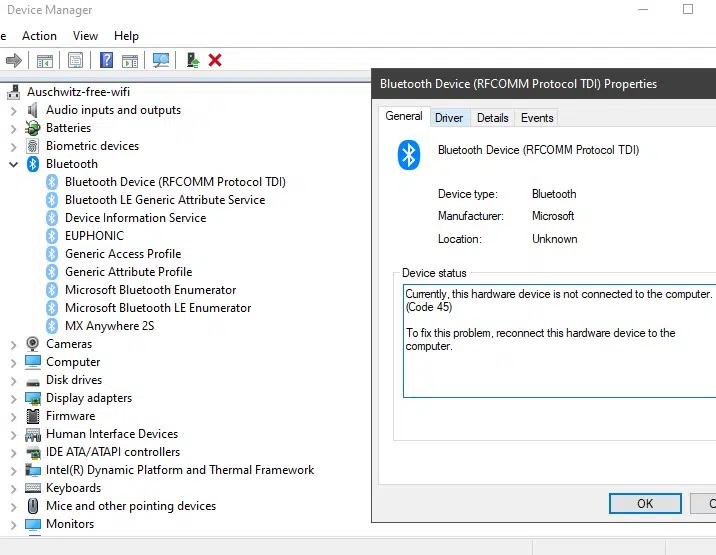Expand Biometric devices category
The width and height of the screenshot is (716, 555).
[x=14, y=147]
